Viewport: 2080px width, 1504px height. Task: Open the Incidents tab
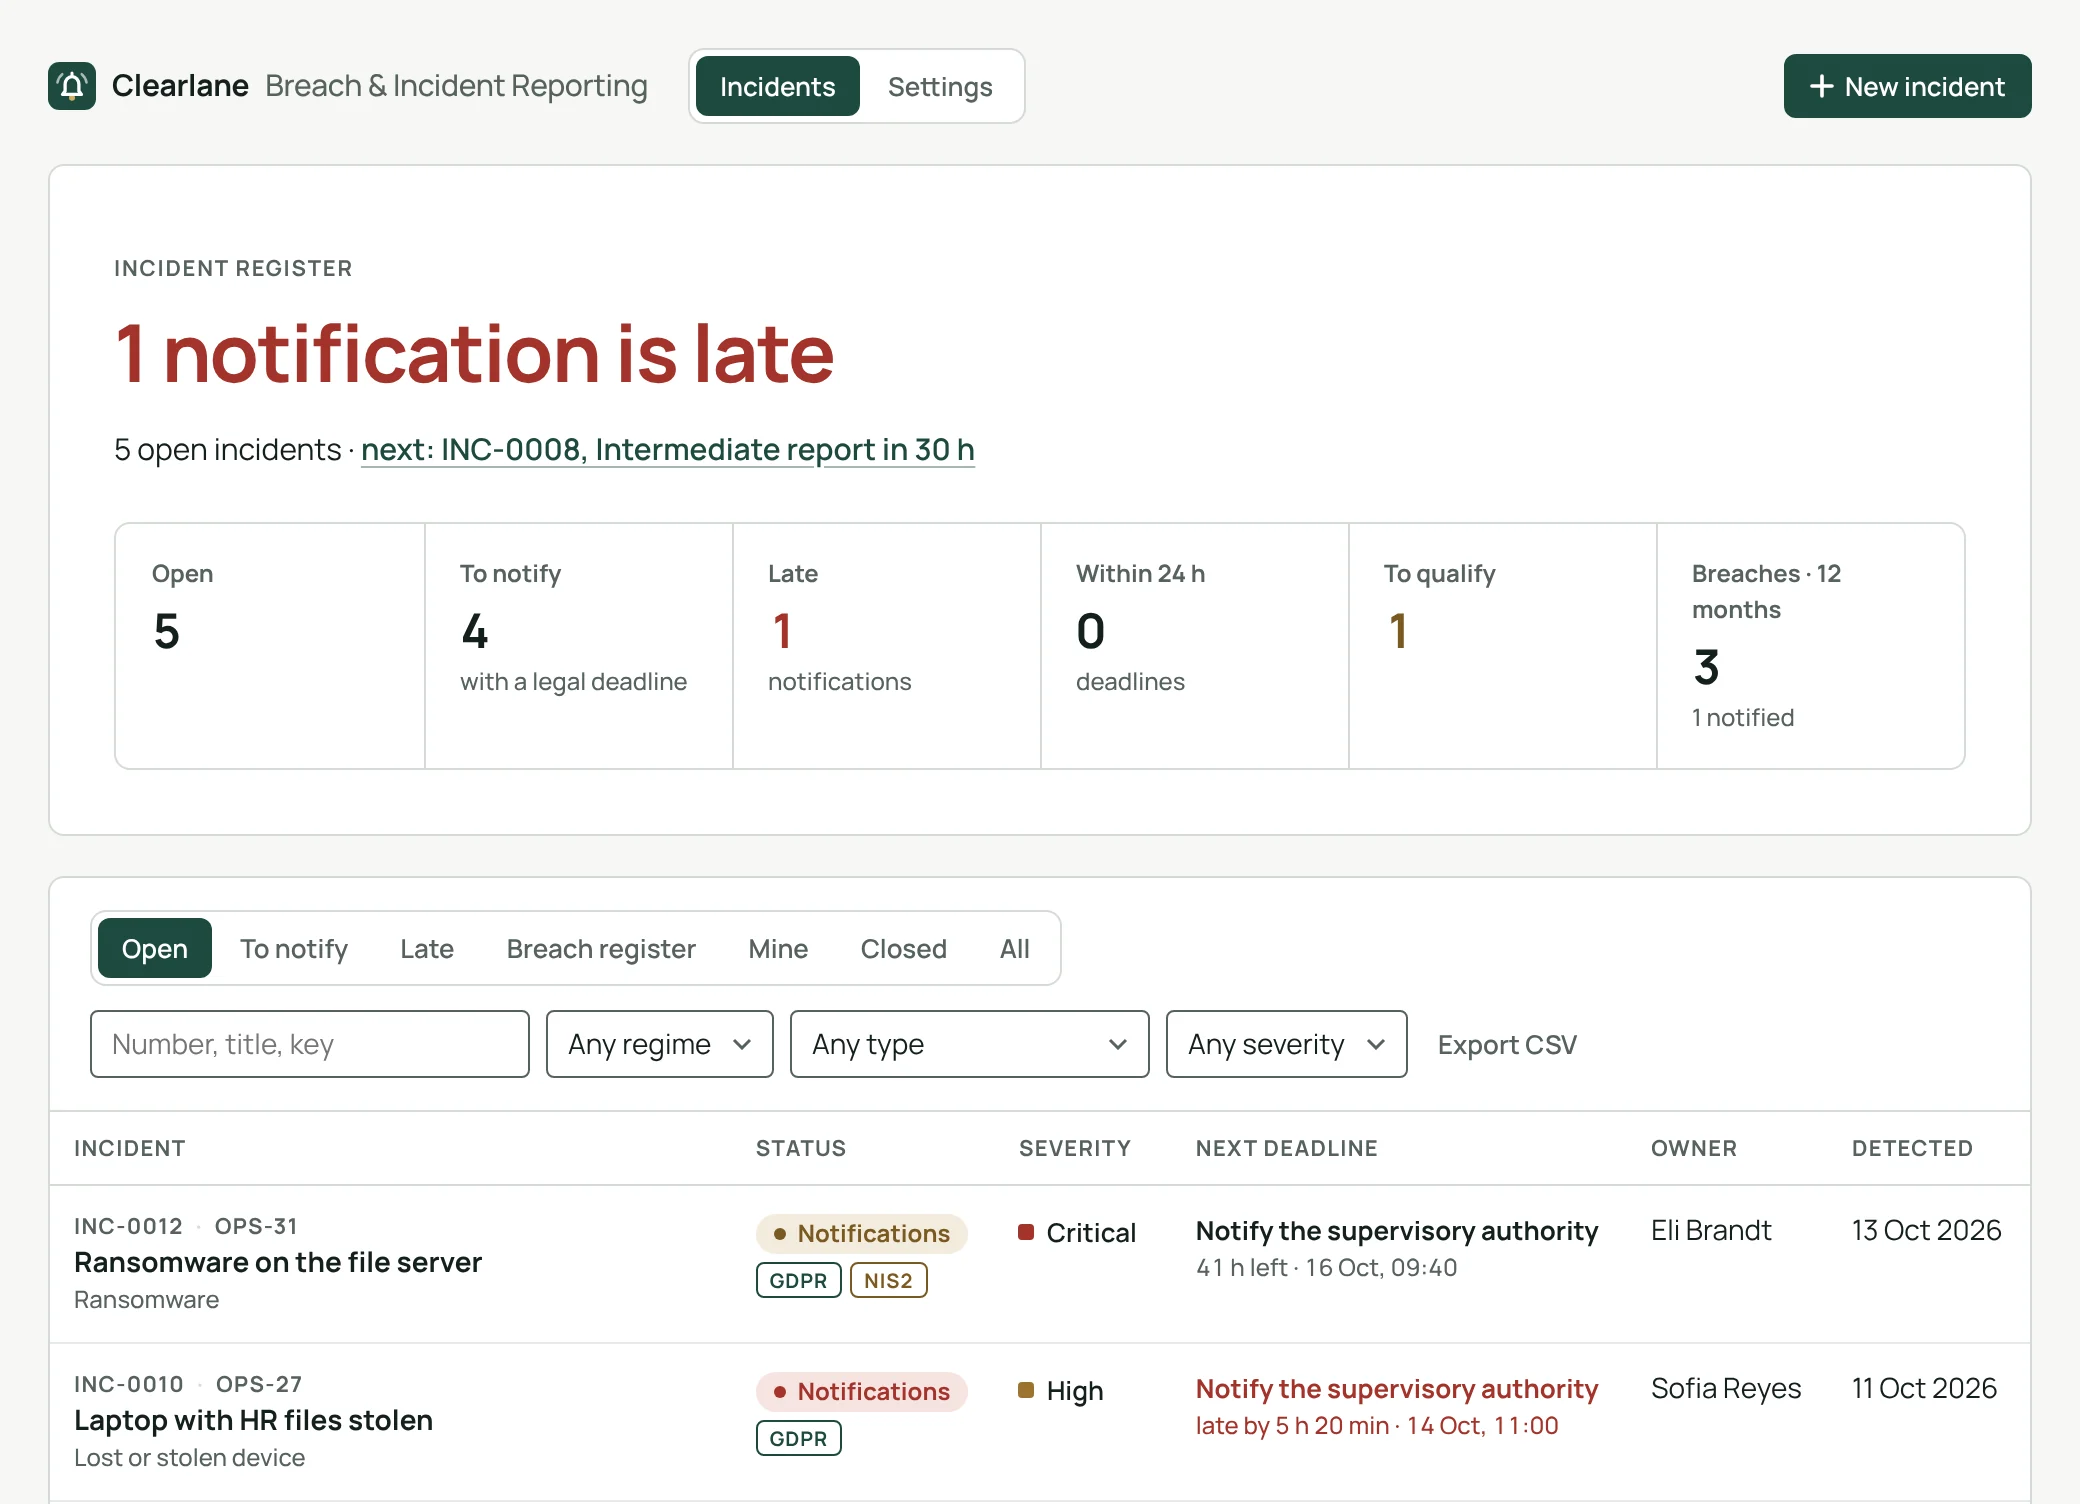coord(777,86)
